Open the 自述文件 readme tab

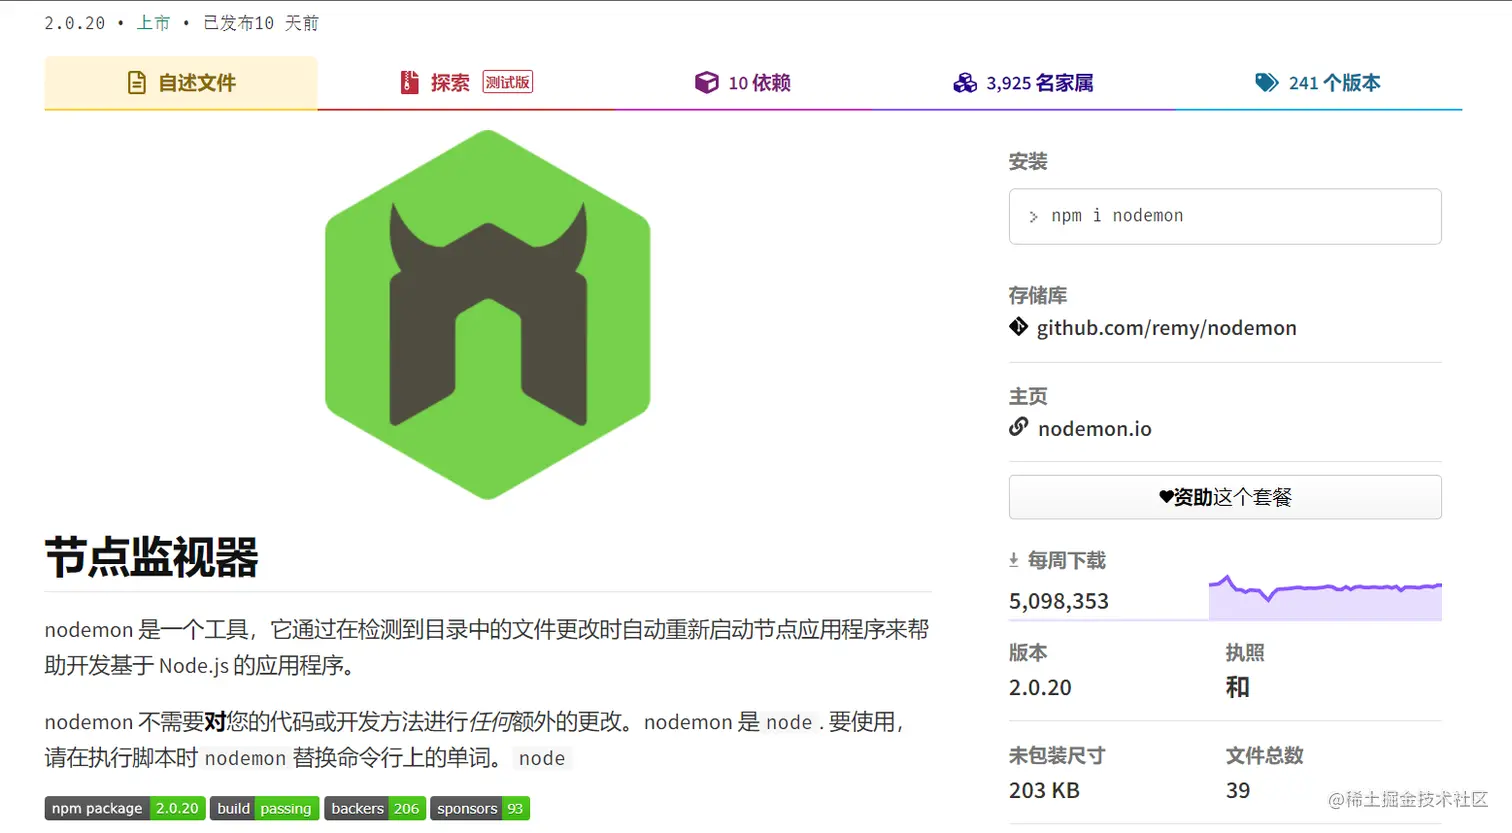[181, 83]
